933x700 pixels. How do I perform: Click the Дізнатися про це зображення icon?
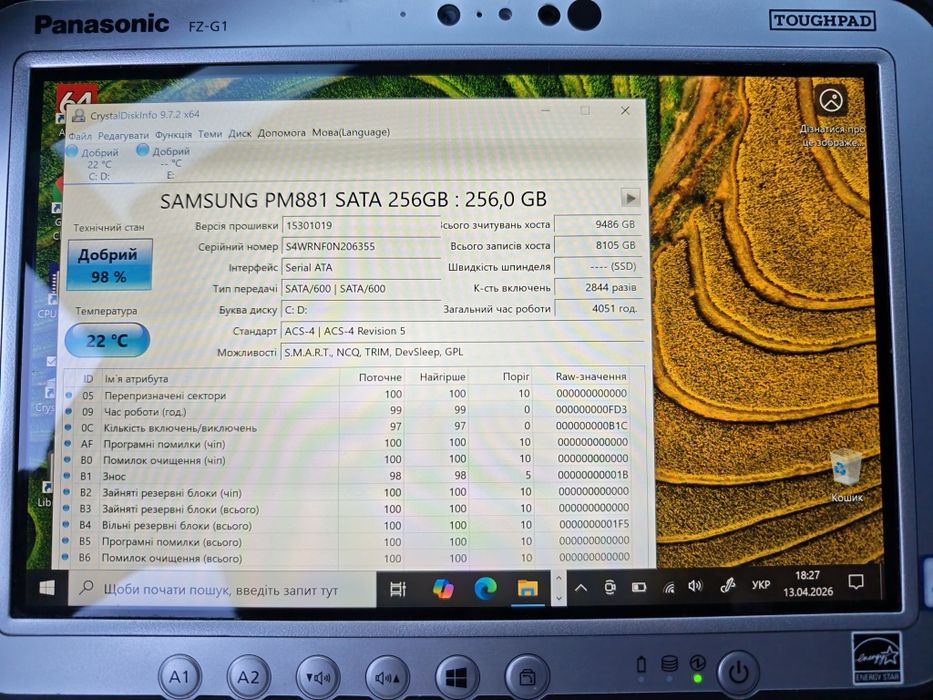click(831, 117)
